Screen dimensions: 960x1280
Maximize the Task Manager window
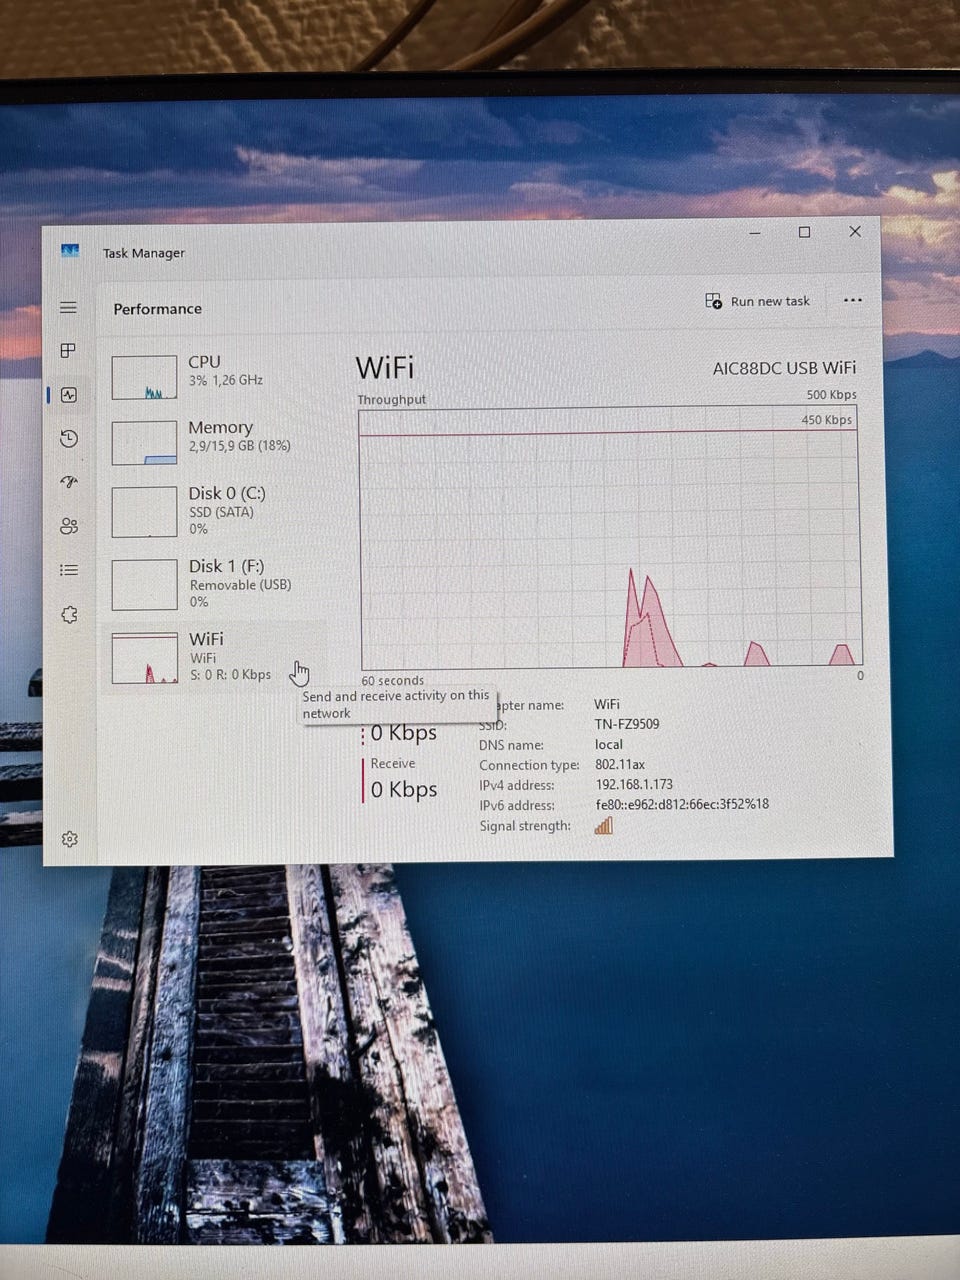[804, 232]
